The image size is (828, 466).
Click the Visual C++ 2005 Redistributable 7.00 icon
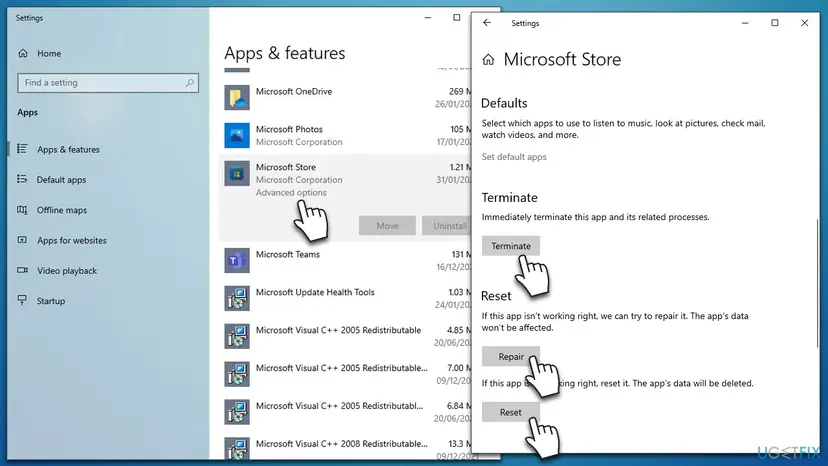tap(237, 374)
